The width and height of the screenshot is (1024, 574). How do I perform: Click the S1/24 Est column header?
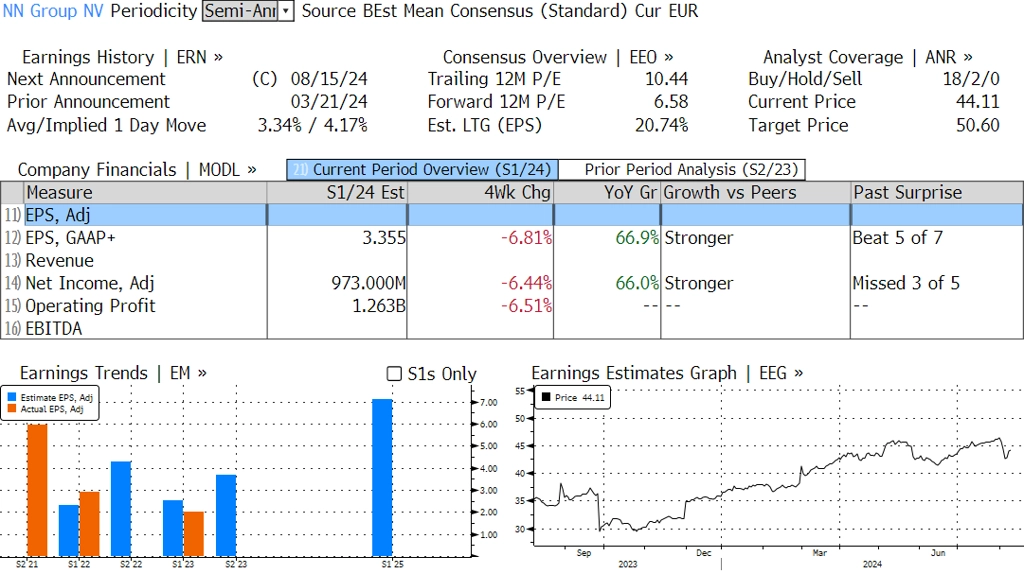point(337,193)
